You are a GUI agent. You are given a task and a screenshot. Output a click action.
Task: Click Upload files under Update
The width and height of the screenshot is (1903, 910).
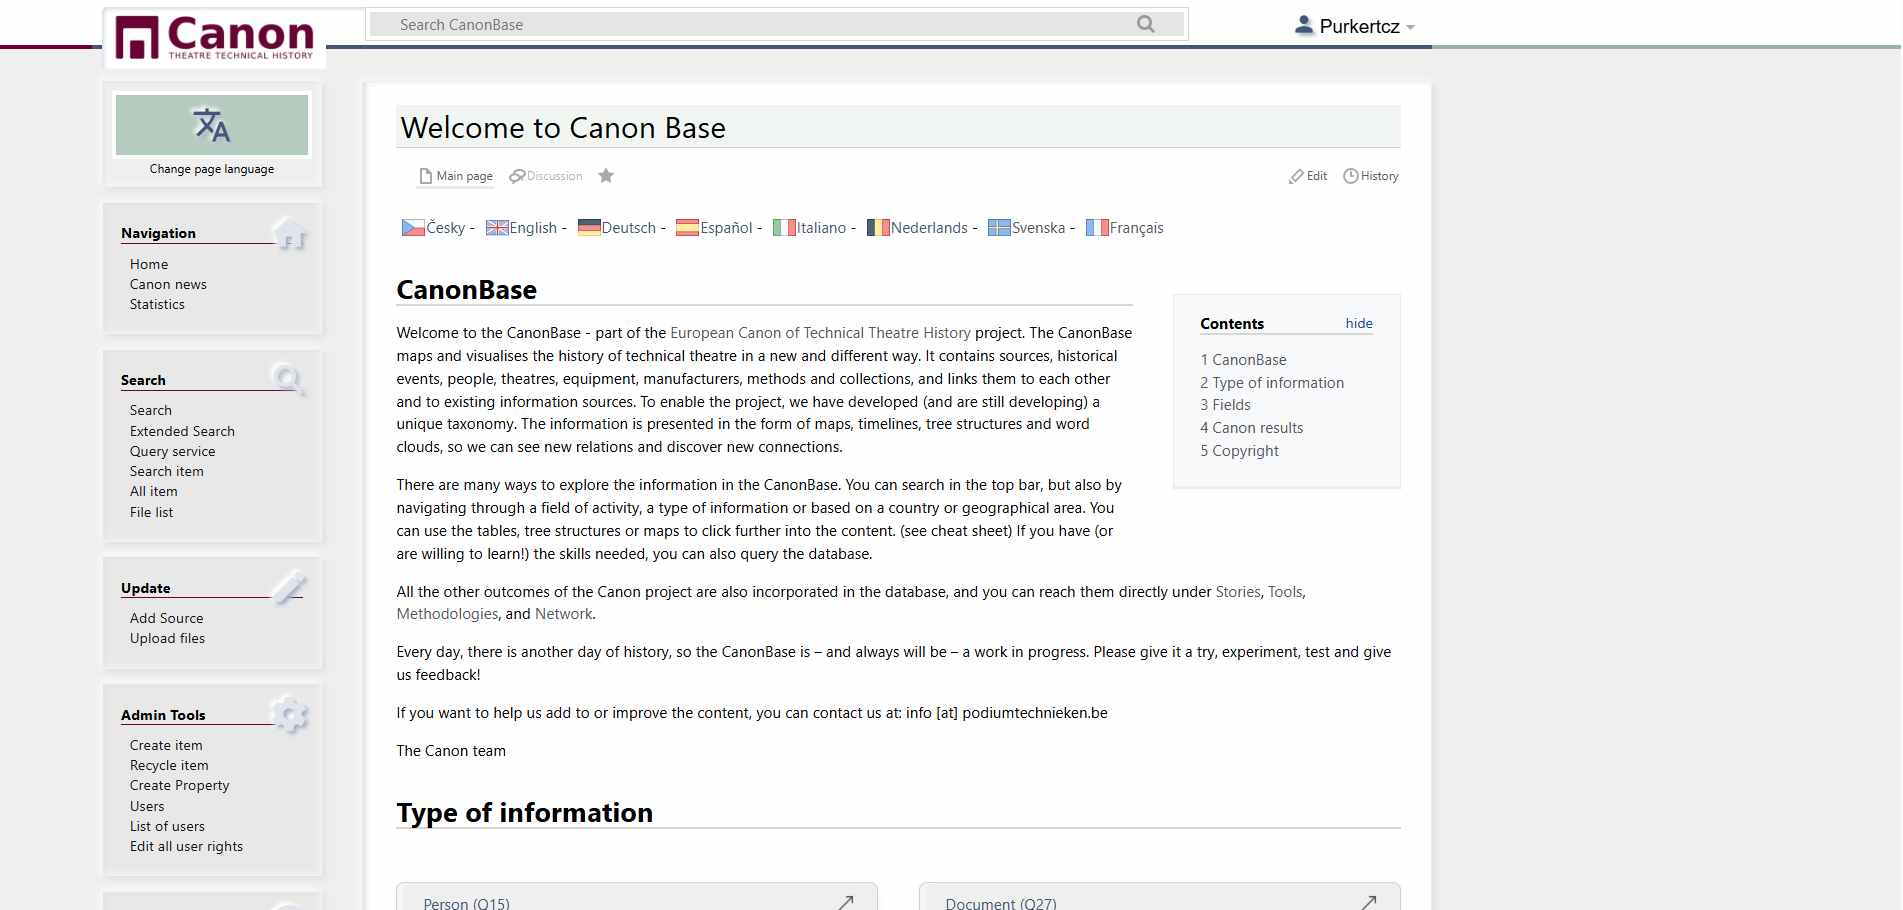(167, 638)
